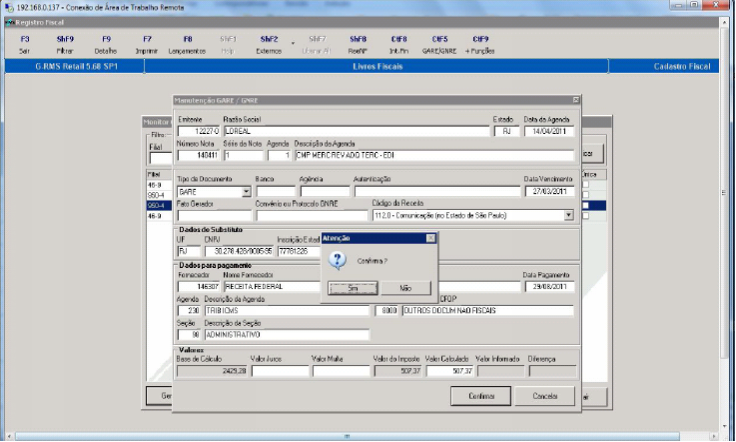
Task: Select highlighted 960-4 row in Monitor list
Action: 159,206
